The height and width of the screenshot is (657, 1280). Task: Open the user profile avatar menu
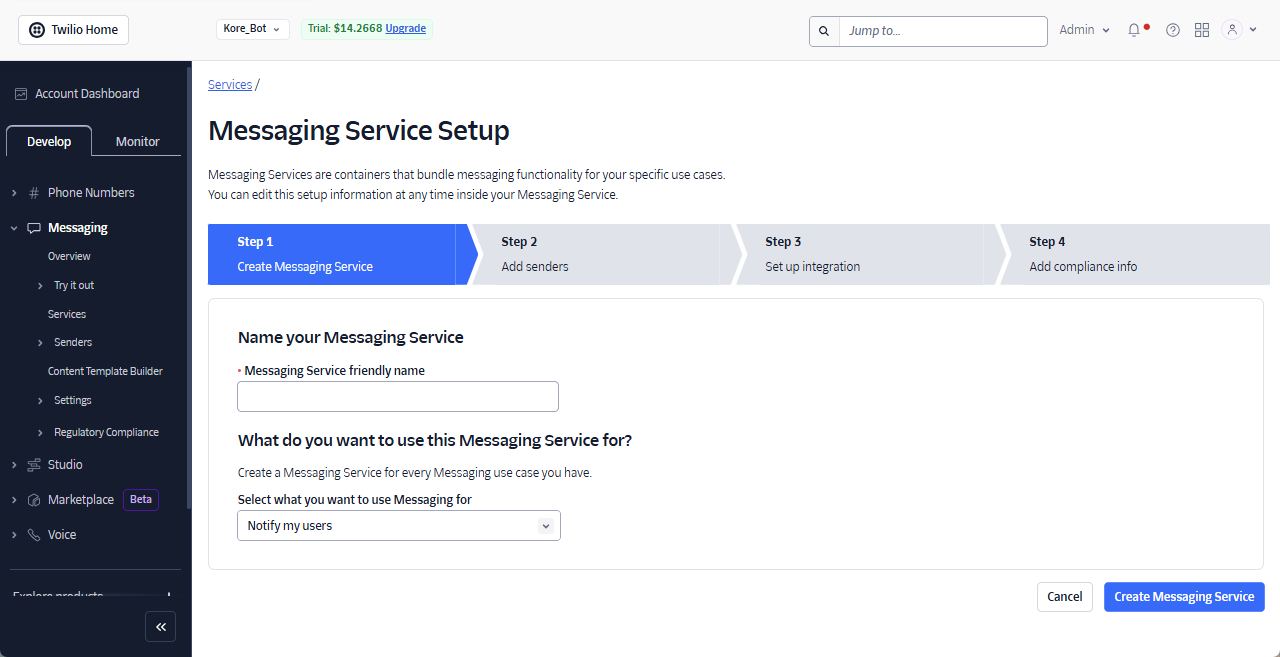[x=1238, y=30]
